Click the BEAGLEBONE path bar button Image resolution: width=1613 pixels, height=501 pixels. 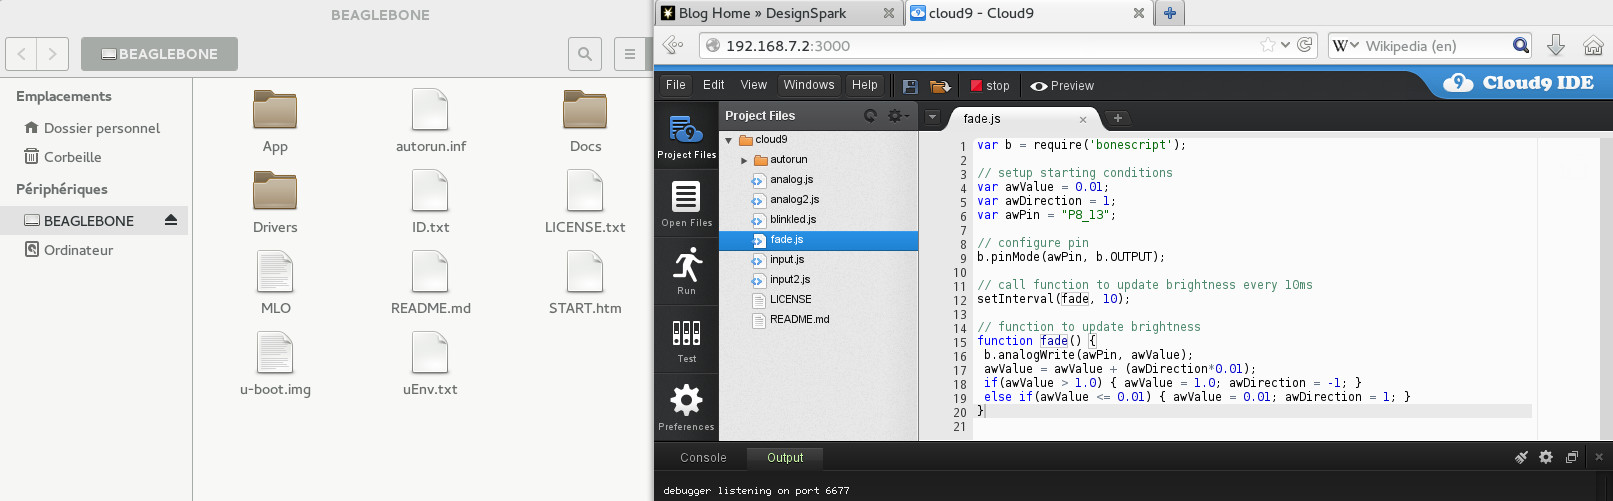159,54
